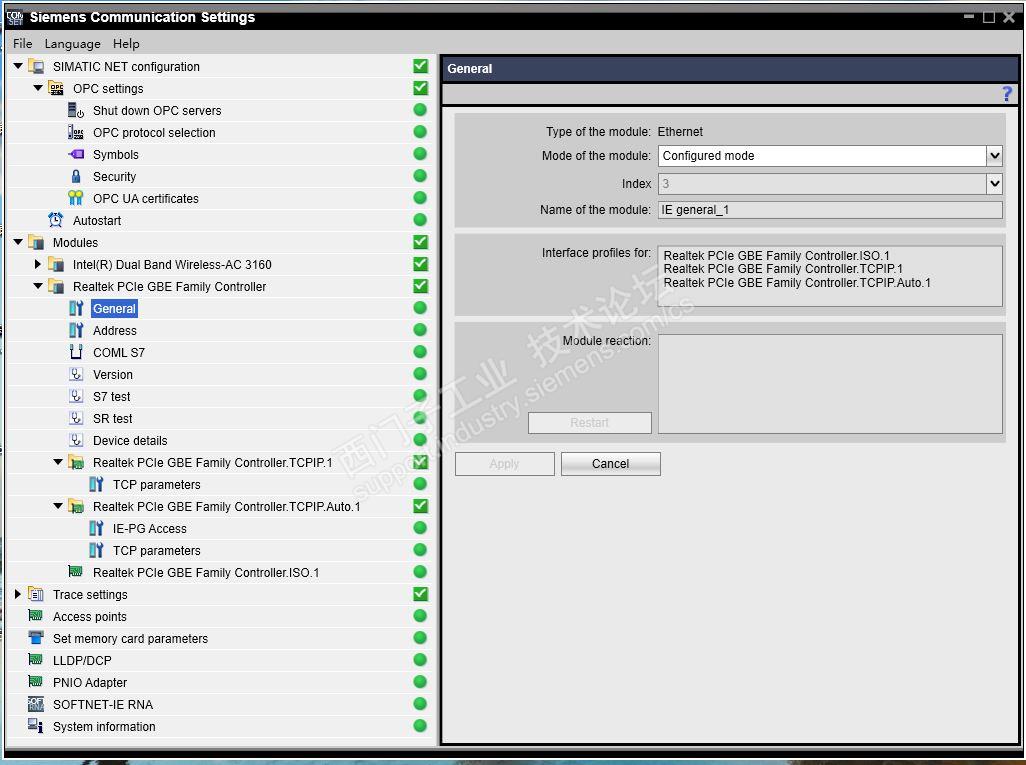Collapse the Modules node

(x=18, y=242)
